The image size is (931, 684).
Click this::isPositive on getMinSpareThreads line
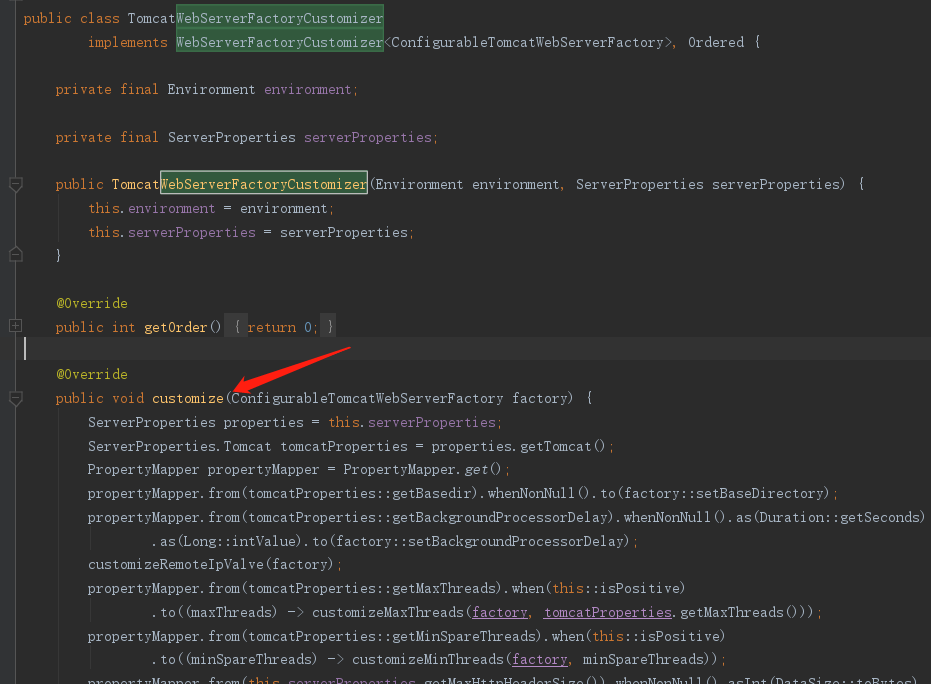pos(656,636)
